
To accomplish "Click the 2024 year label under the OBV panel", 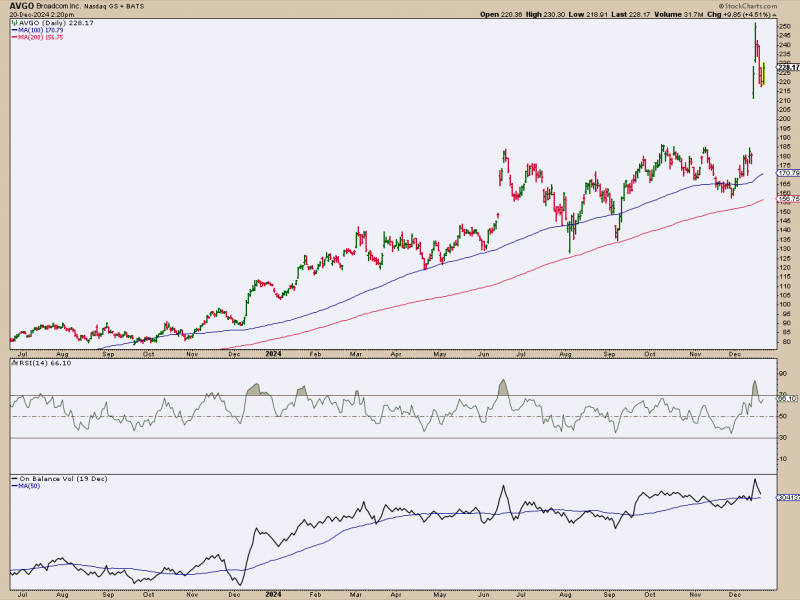I will click(x=273, y=594).
